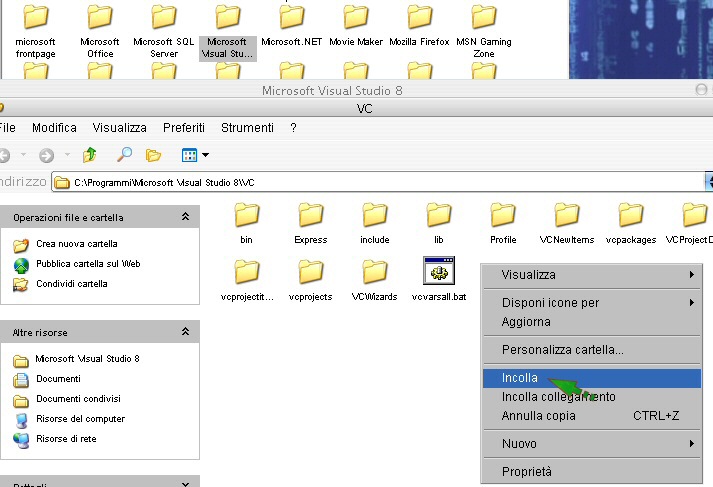The height and width of the screenshot is (487, 713).
Task: Open the dropdown arrow next to Views icon
Action: coord(206,155)
